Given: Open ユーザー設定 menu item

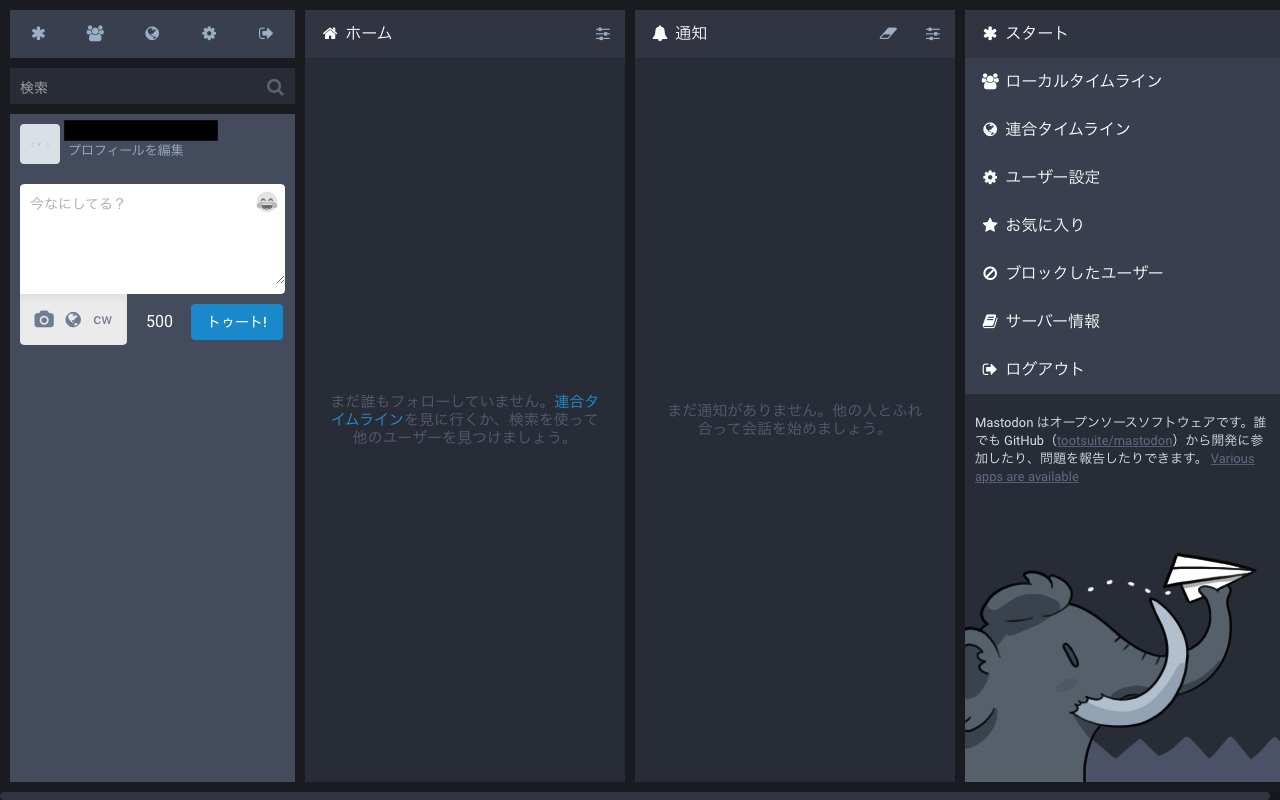Looking at the screenshot, I should tap(1122, 177).
